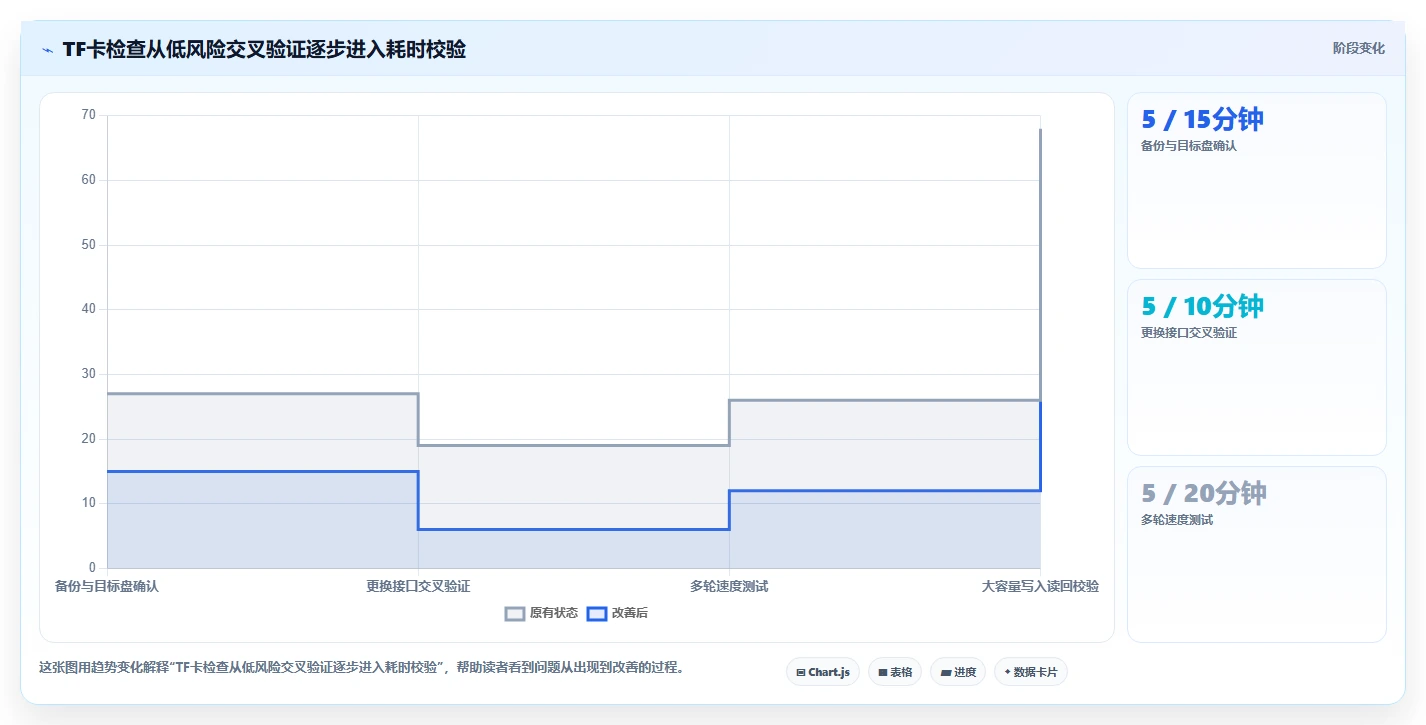This screenshot has height=725, width=1426.
Task: Select the 进度 tag chip
Action: pyautogui.click(x=958, y=672)
